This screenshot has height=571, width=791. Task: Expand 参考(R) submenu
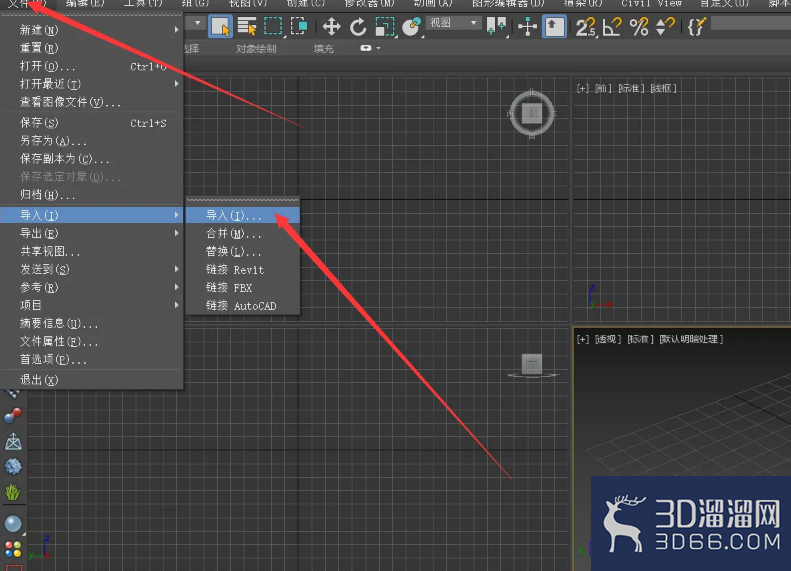[x=92, y=288]
